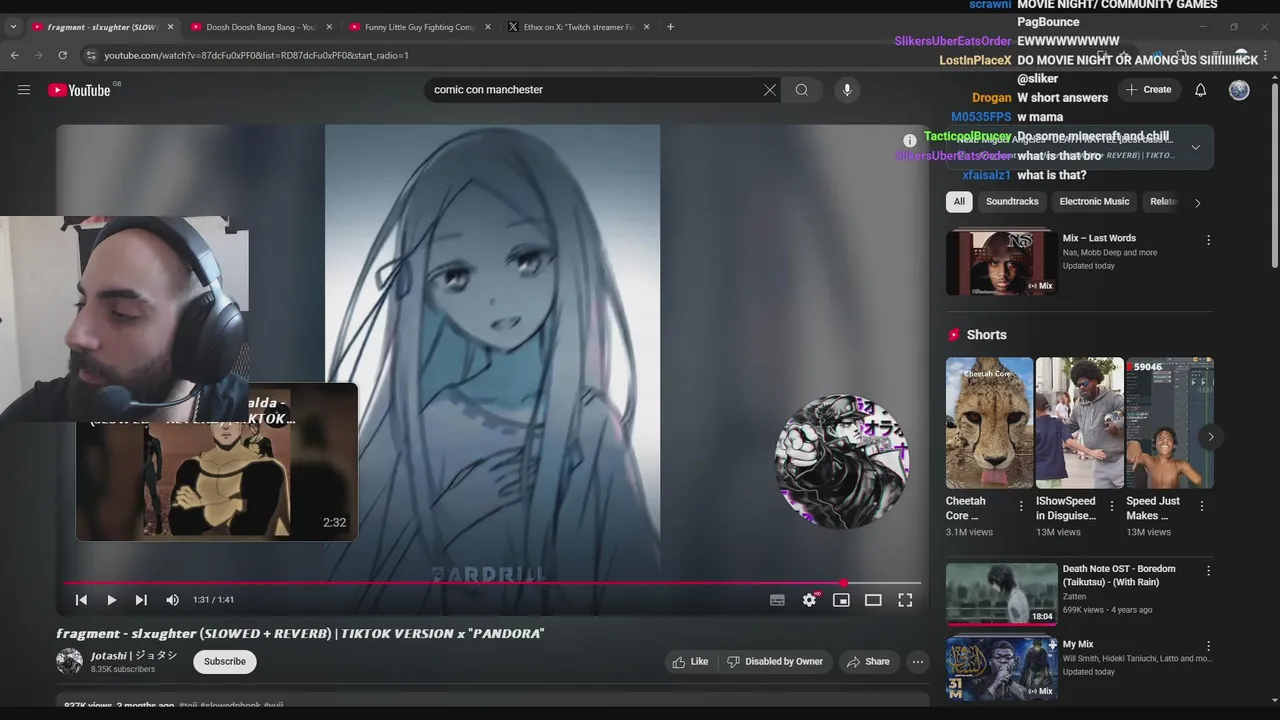Open options for the Death Note OST video

(x=1208, y=571)
